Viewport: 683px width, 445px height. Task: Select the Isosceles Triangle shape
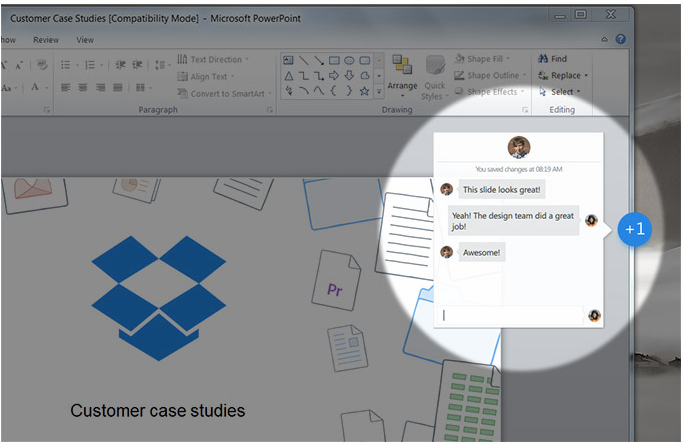point(288,76)
